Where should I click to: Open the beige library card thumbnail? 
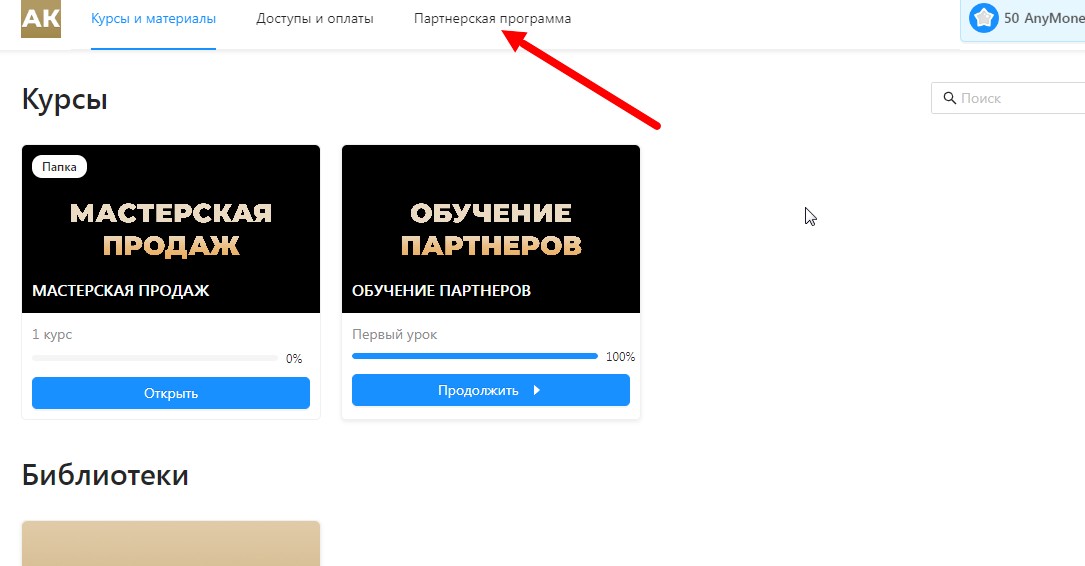click(x=171, y=544)
